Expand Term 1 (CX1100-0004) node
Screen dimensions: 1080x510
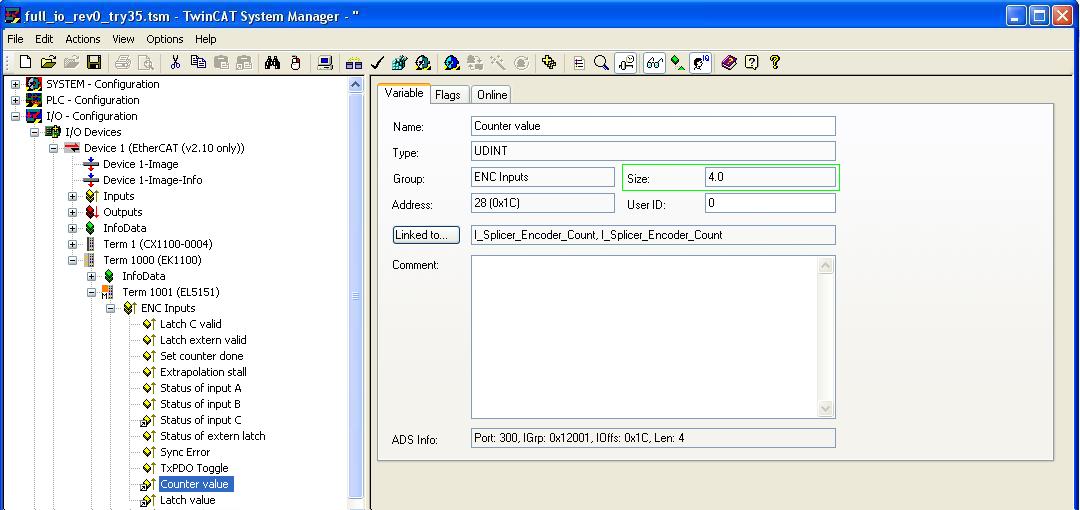(x=72, y=244)
